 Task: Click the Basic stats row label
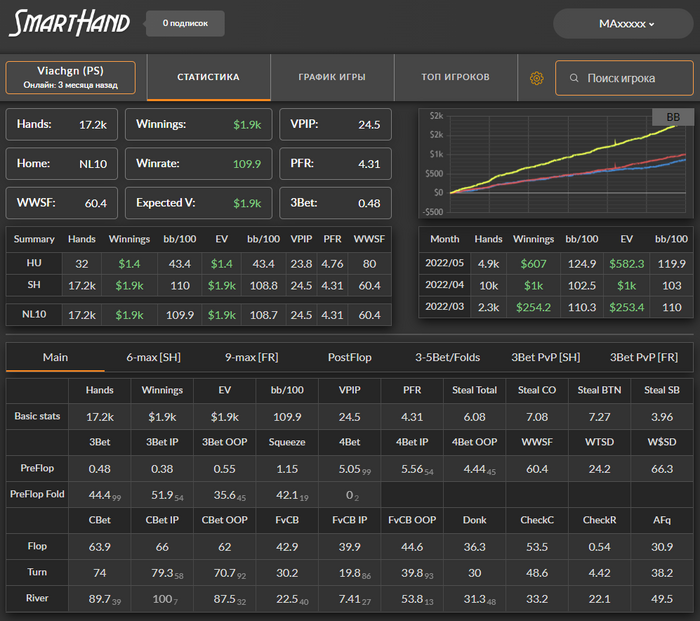click(37, 416)
